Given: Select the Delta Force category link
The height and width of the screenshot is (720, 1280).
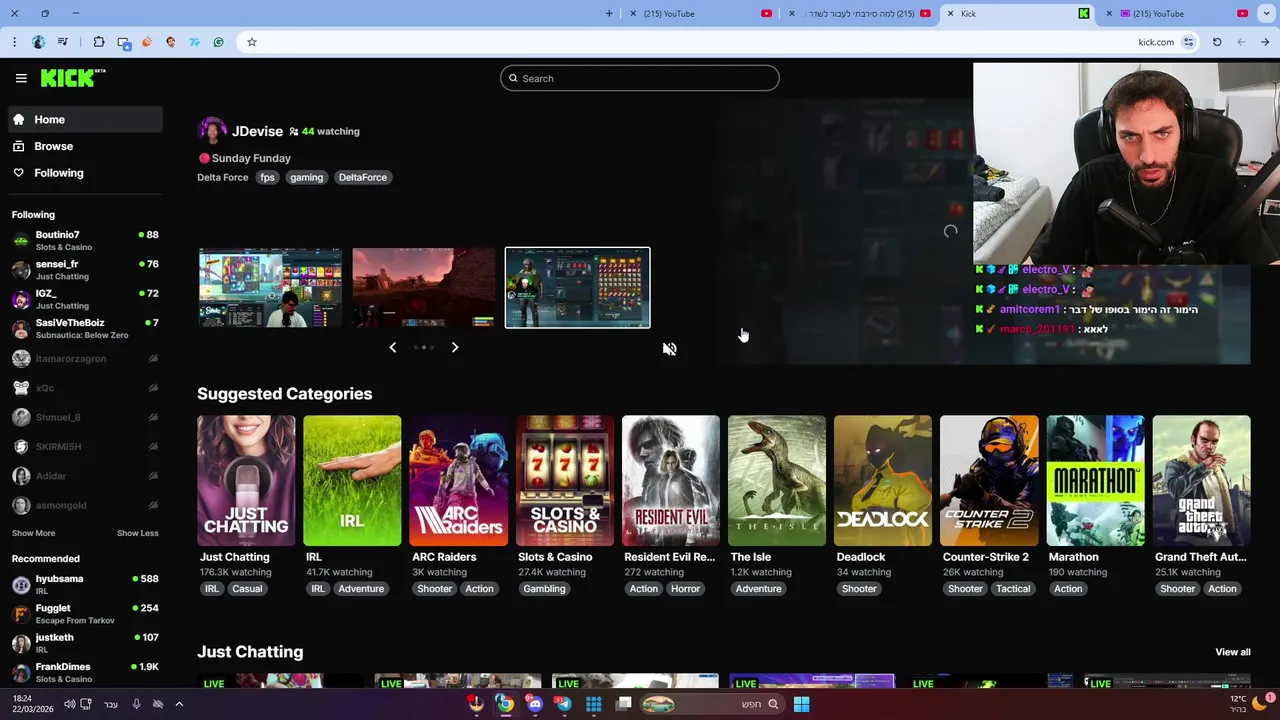Looking at the screenshot, I should 222,177.
